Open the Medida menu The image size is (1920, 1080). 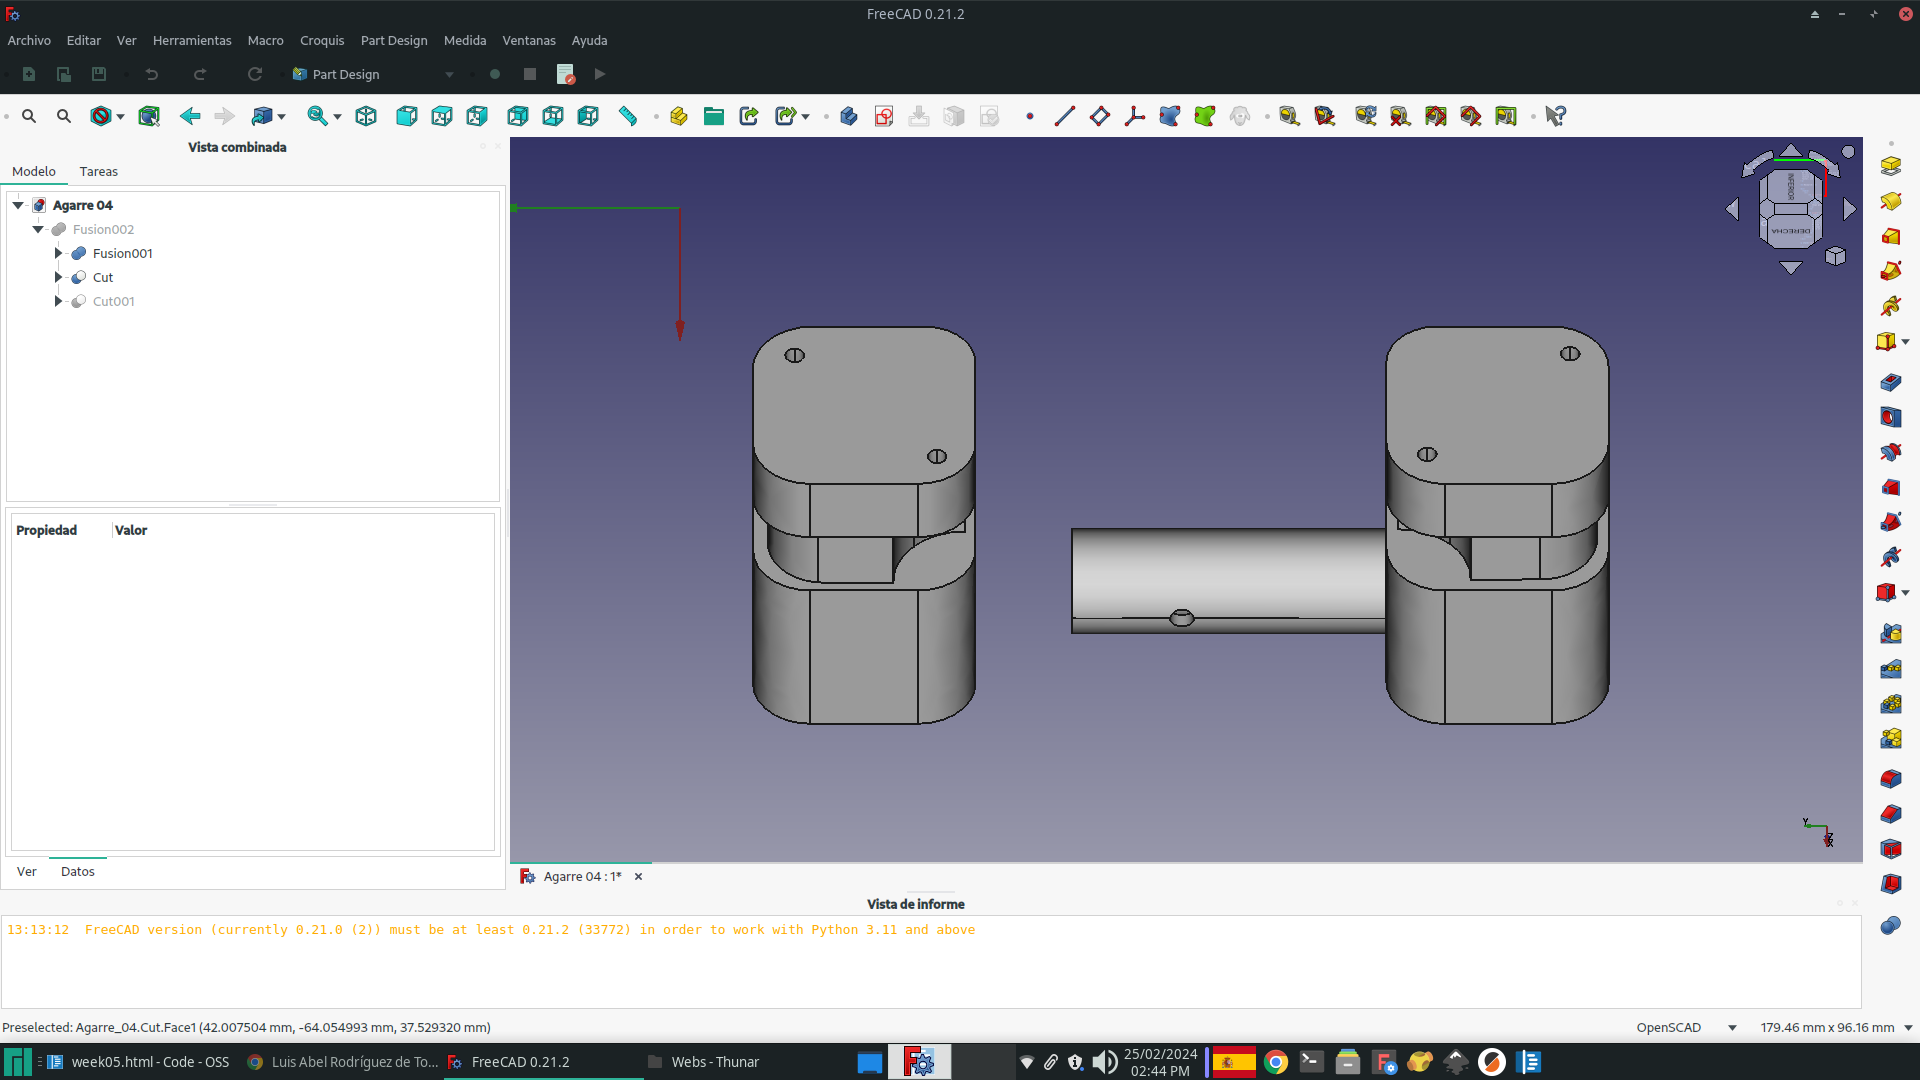[x=465, y=40]
